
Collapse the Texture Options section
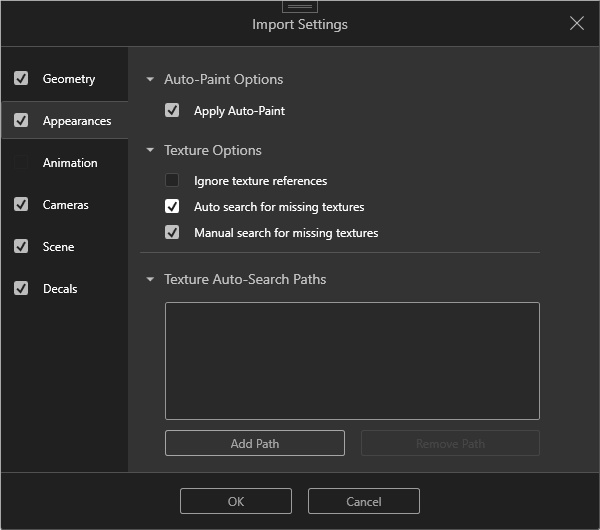pyautogui.click(x=150, y=150)
